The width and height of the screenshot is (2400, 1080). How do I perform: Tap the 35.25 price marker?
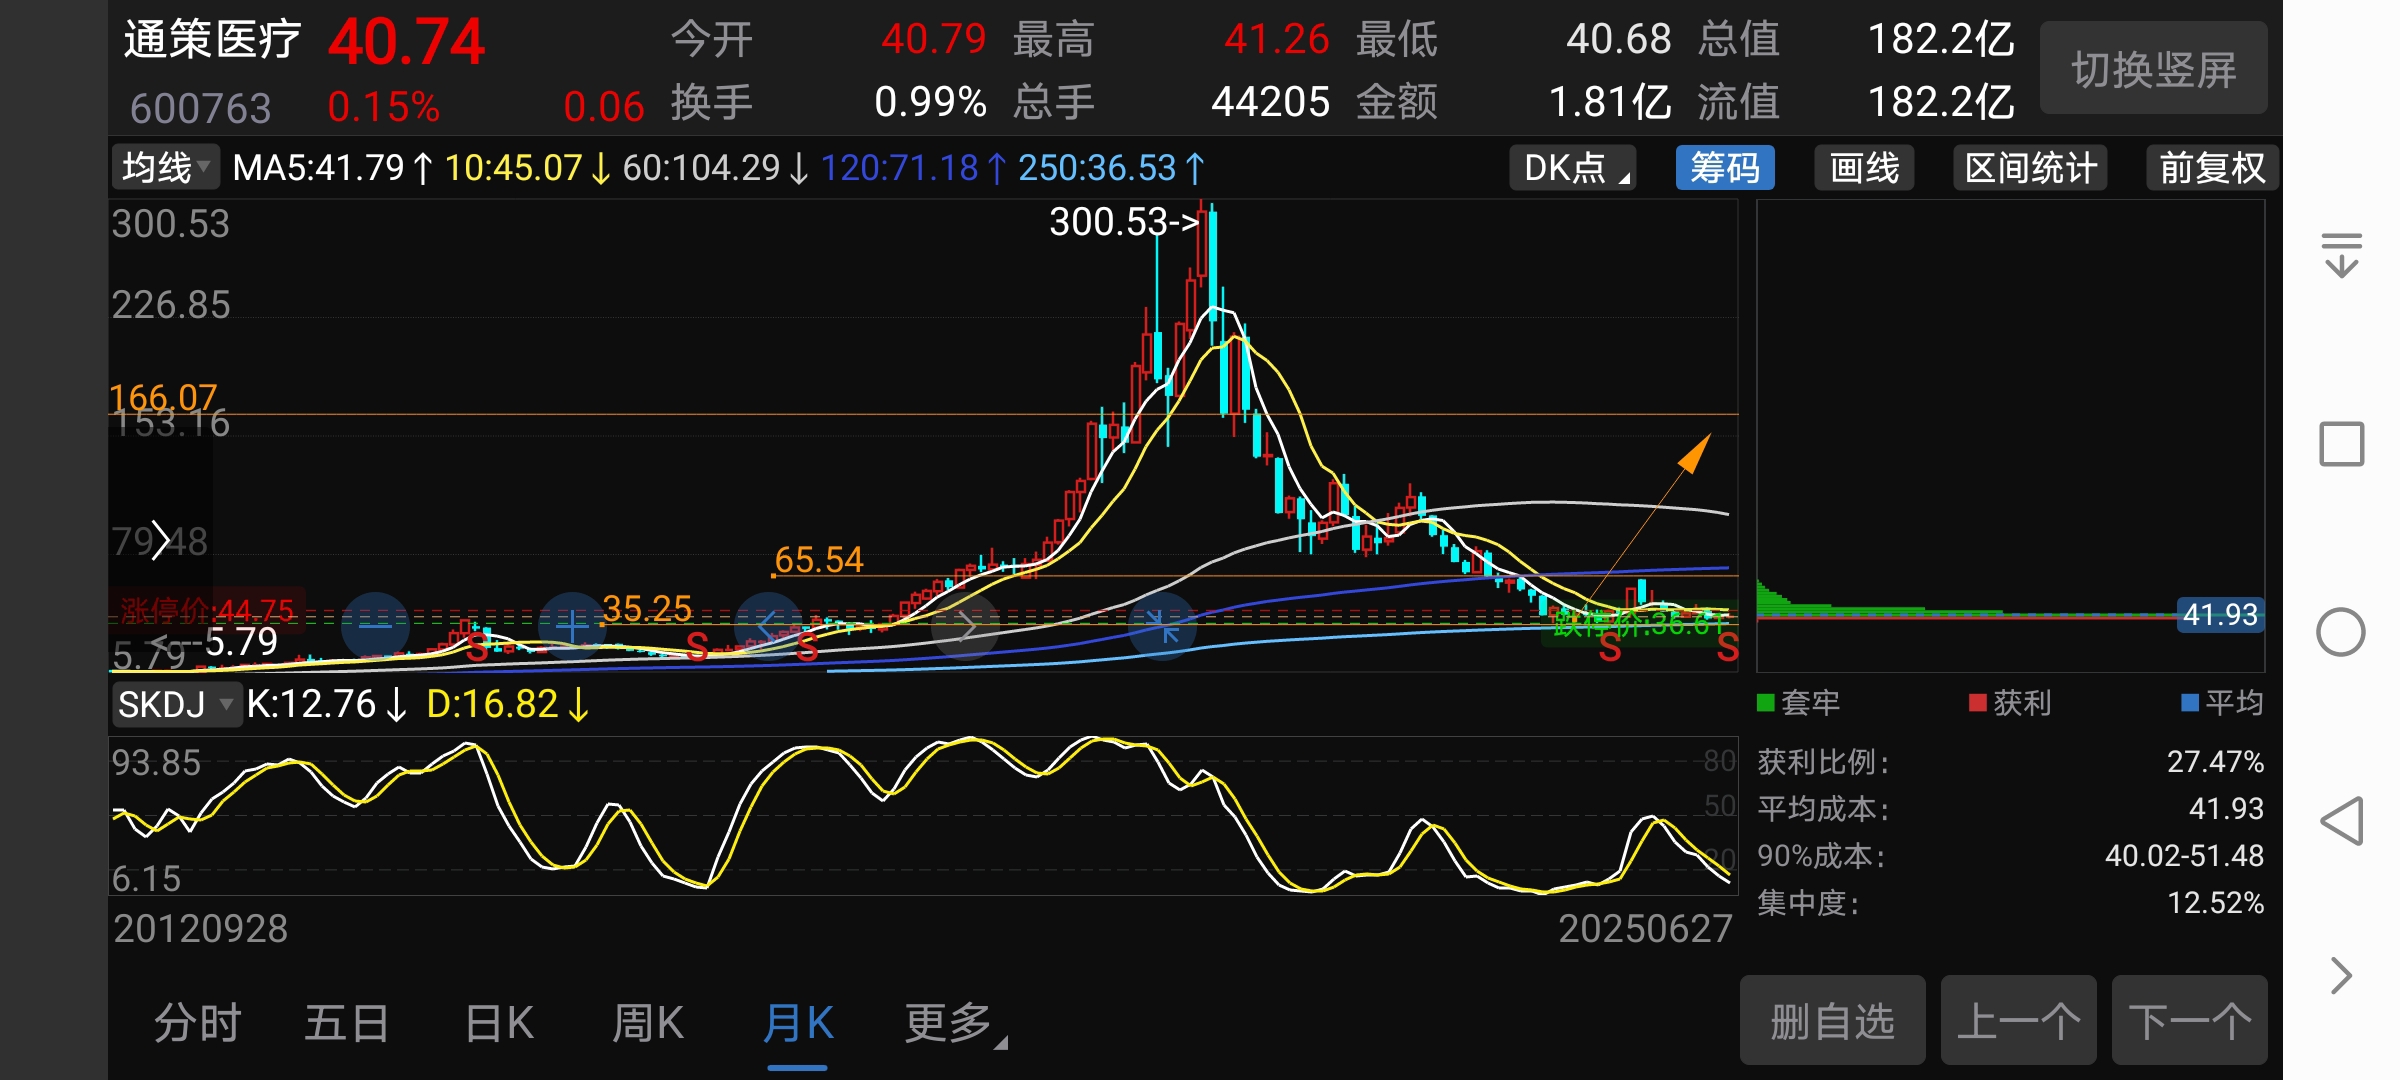pos(647,608)
